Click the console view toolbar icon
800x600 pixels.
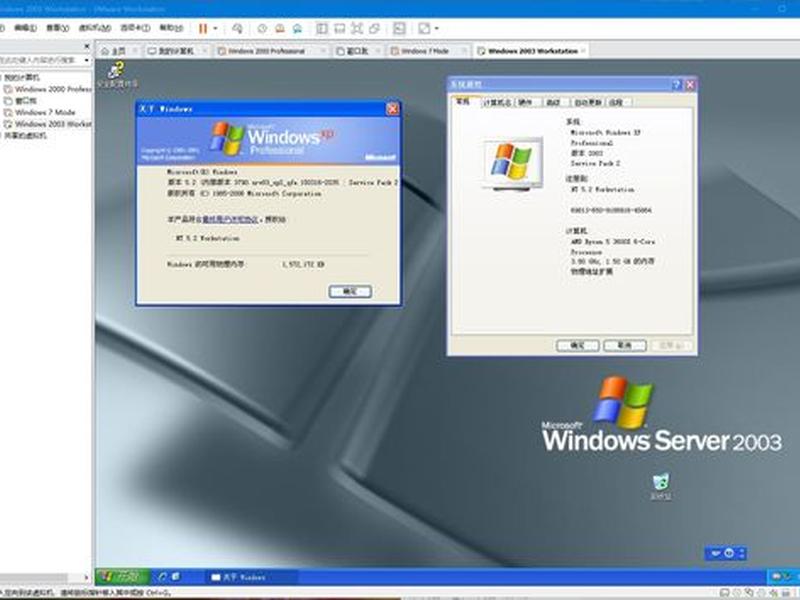(399, 29)
